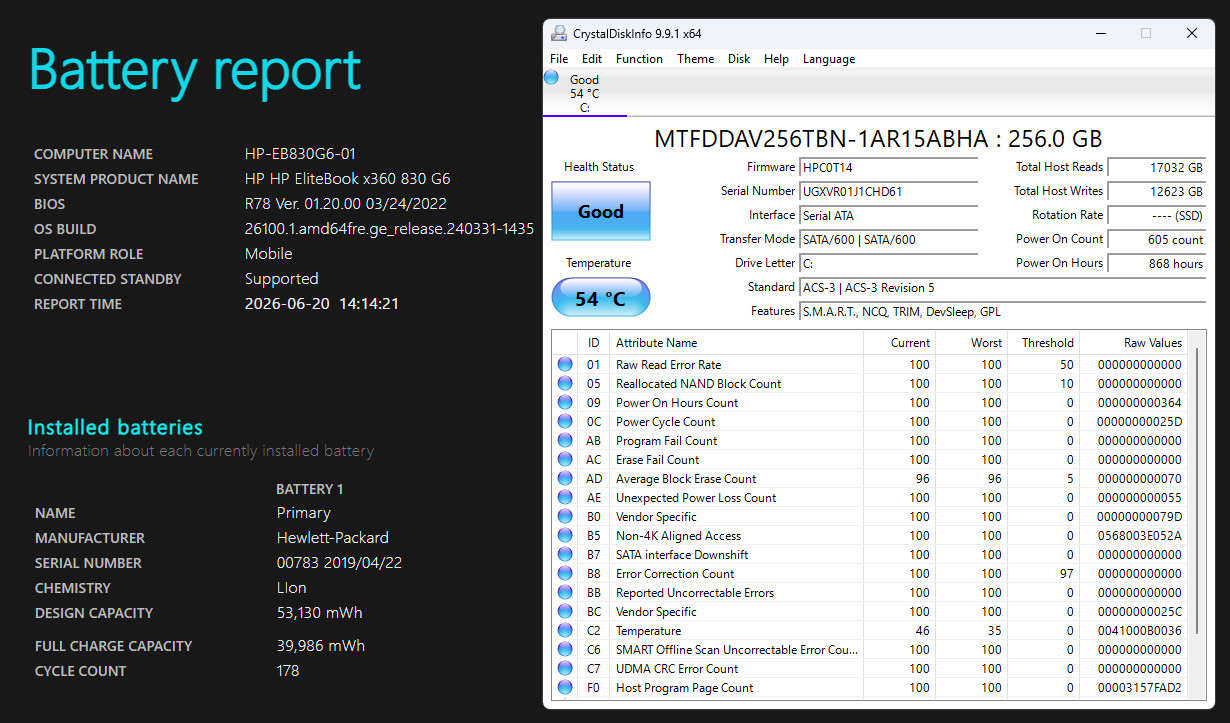
Task: Click the status orb for UDMA CRC Error Count
Action: (565, 669)
